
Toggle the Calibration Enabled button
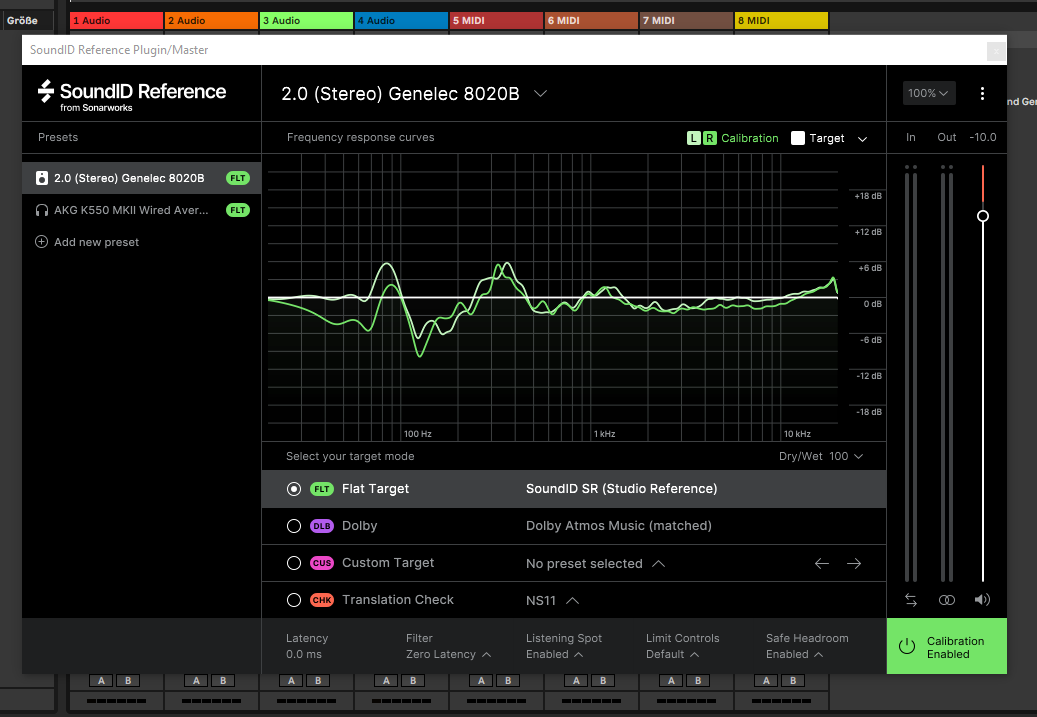click(946, 646)
